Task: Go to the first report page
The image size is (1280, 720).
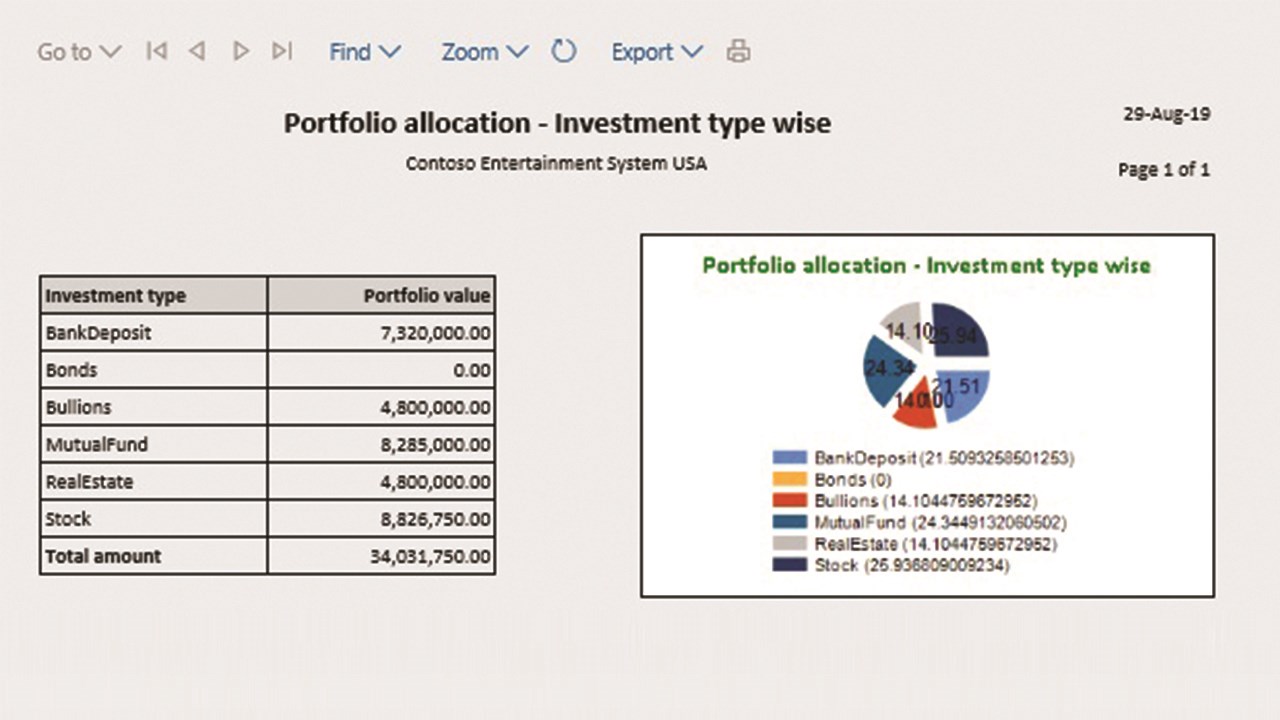Action: tap(156, 51)
